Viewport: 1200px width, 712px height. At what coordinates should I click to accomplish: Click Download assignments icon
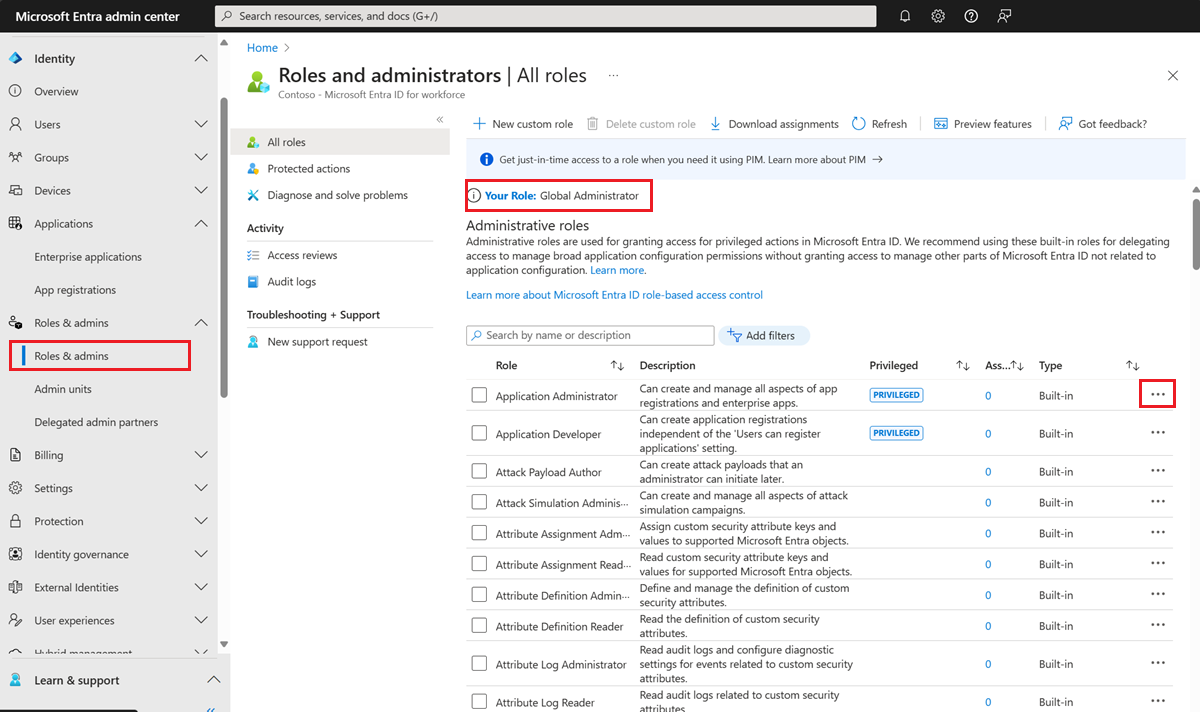click(x=716, y=124)
